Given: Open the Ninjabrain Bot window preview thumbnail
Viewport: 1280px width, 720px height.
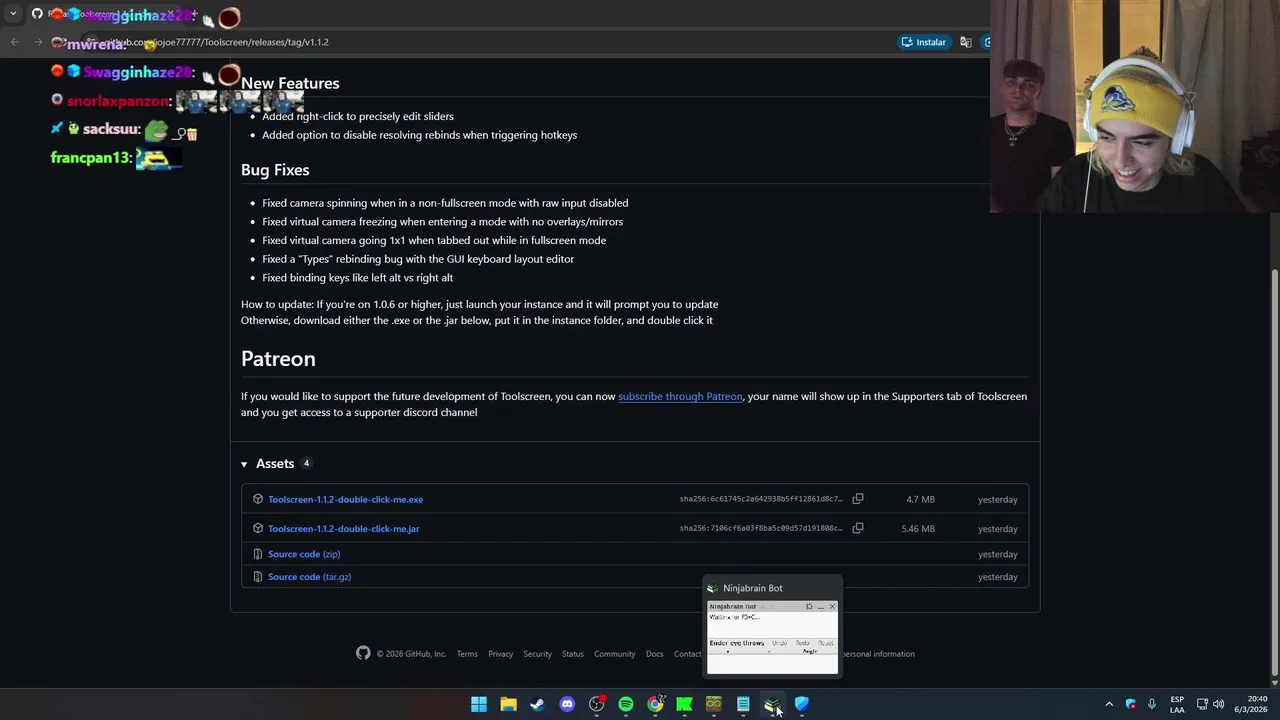Looking at the screenshot, I should pyautogui.click(x=772, y=637).
